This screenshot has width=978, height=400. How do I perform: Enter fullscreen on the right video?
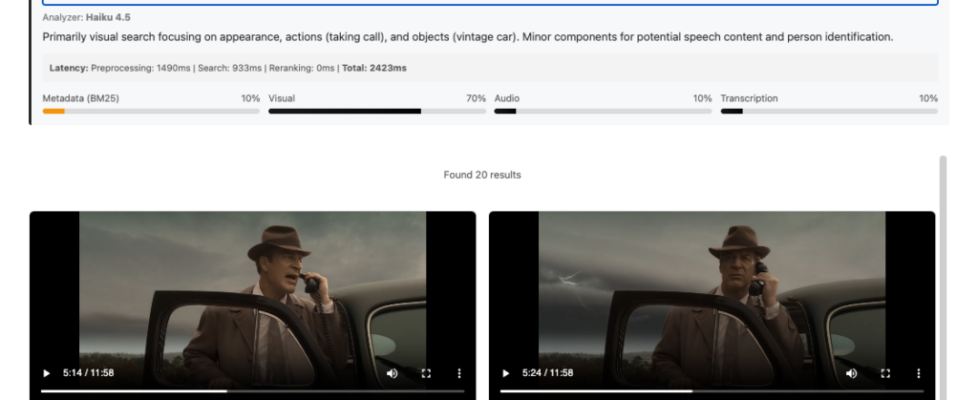tap(885, 373)
